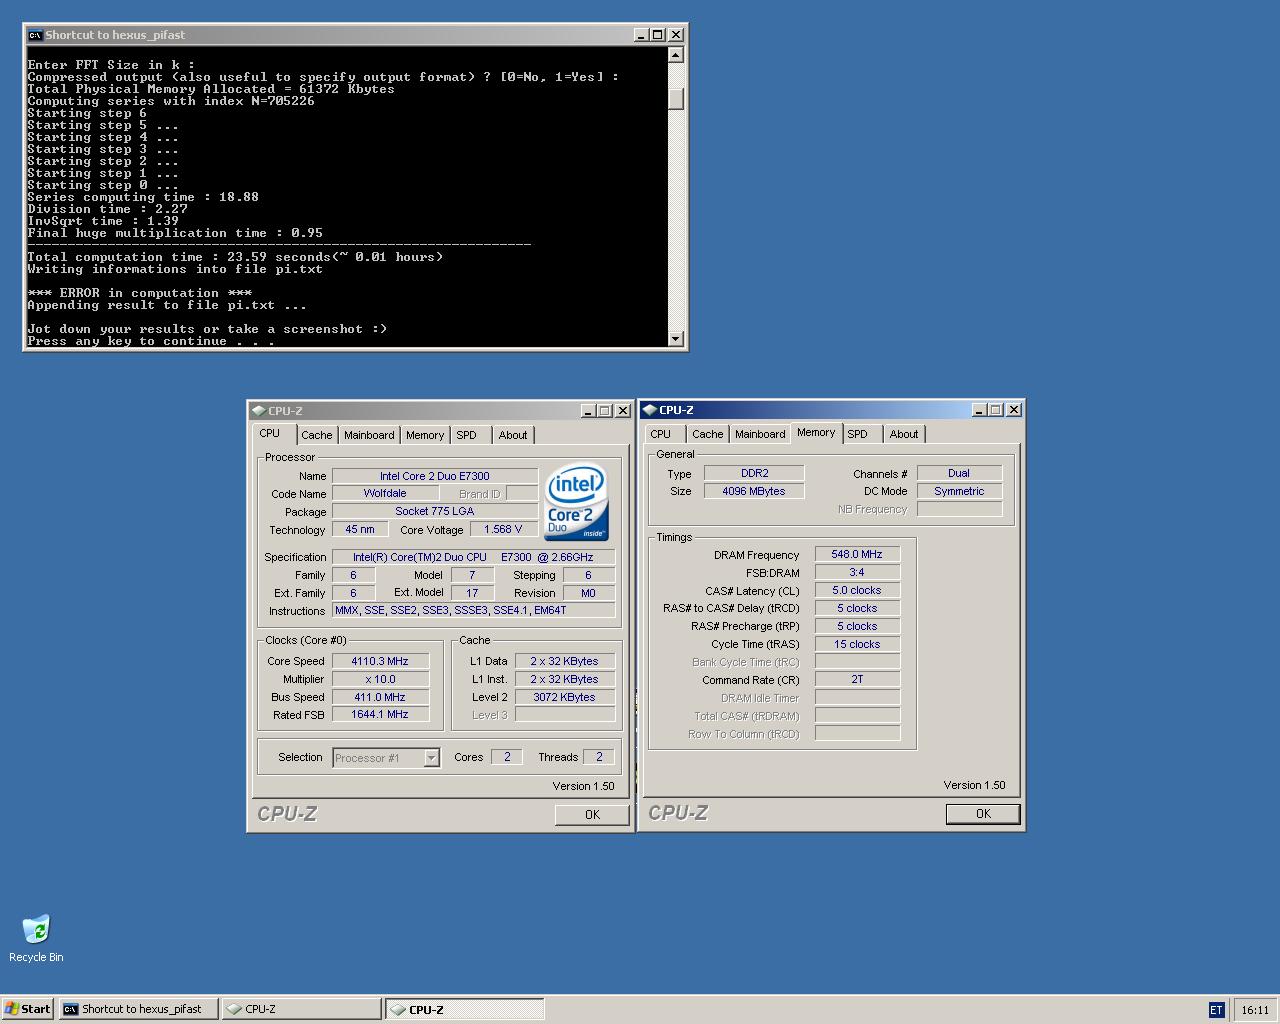Activate the first CPU-Z taskbar button
Viewport: 1280px width, 1024px height.
click(301, 1009)
